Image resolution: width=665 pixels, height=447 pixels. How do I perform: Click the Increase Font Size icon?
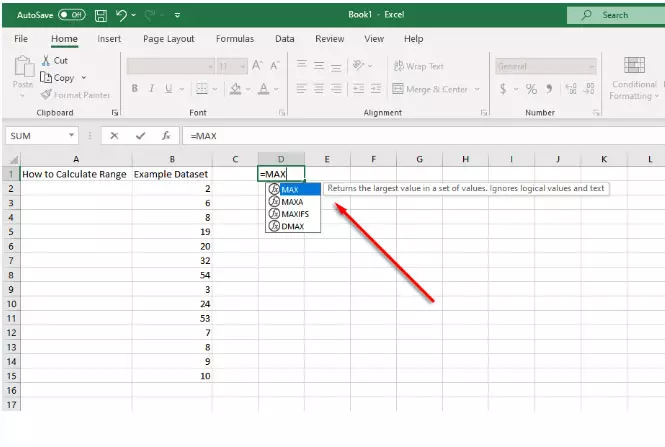click(257, 65)
